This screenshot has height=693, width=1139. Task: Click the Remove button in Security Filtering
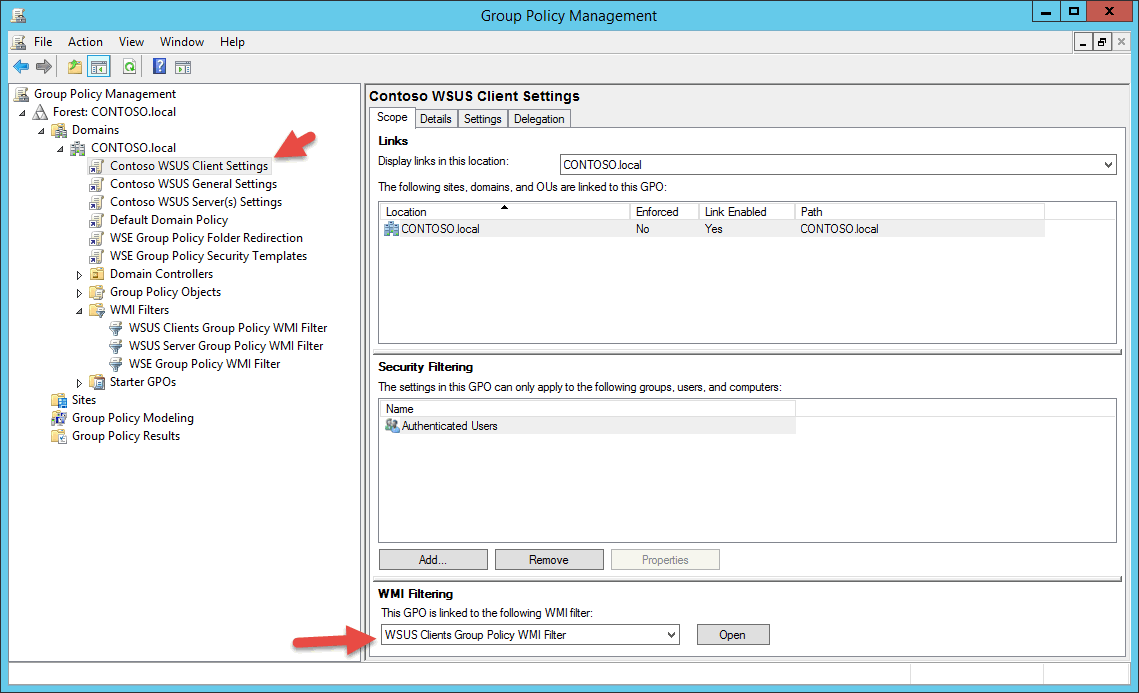pyautogui.click(x=549, y=560)
